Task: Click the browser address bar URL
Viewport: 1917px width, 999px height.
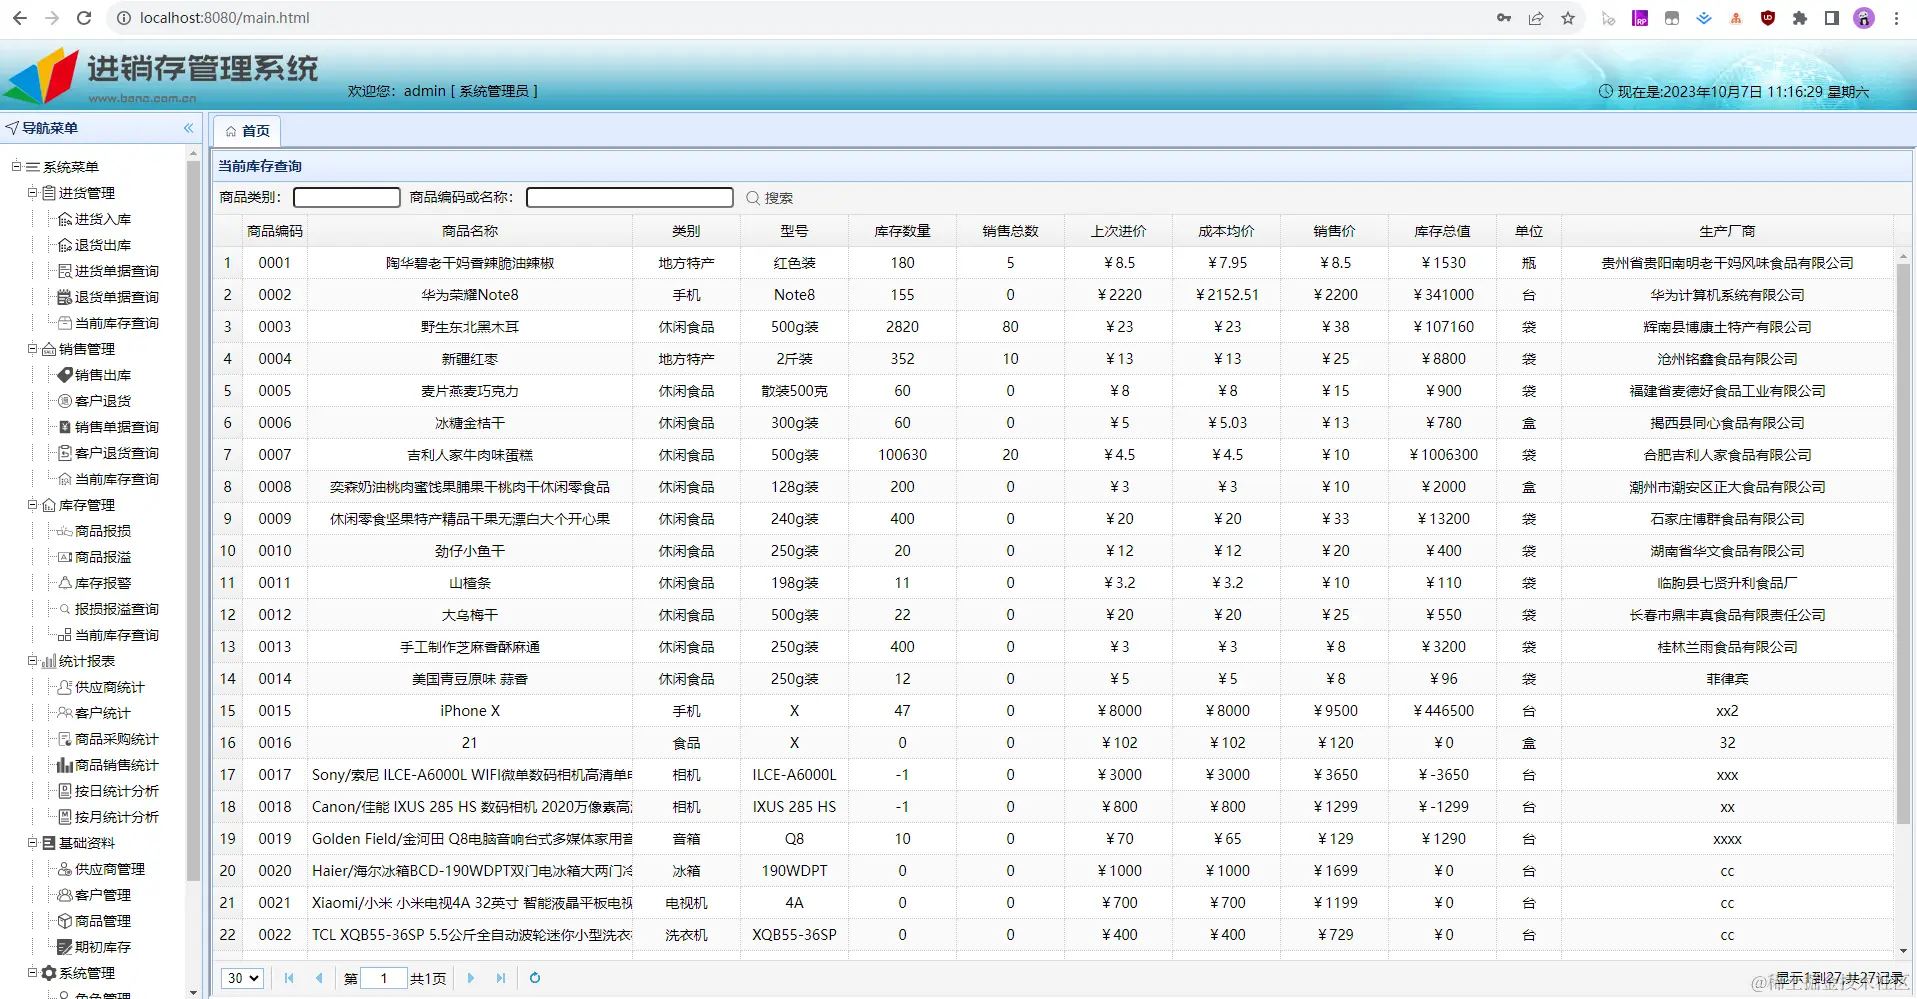Action: 225,18
